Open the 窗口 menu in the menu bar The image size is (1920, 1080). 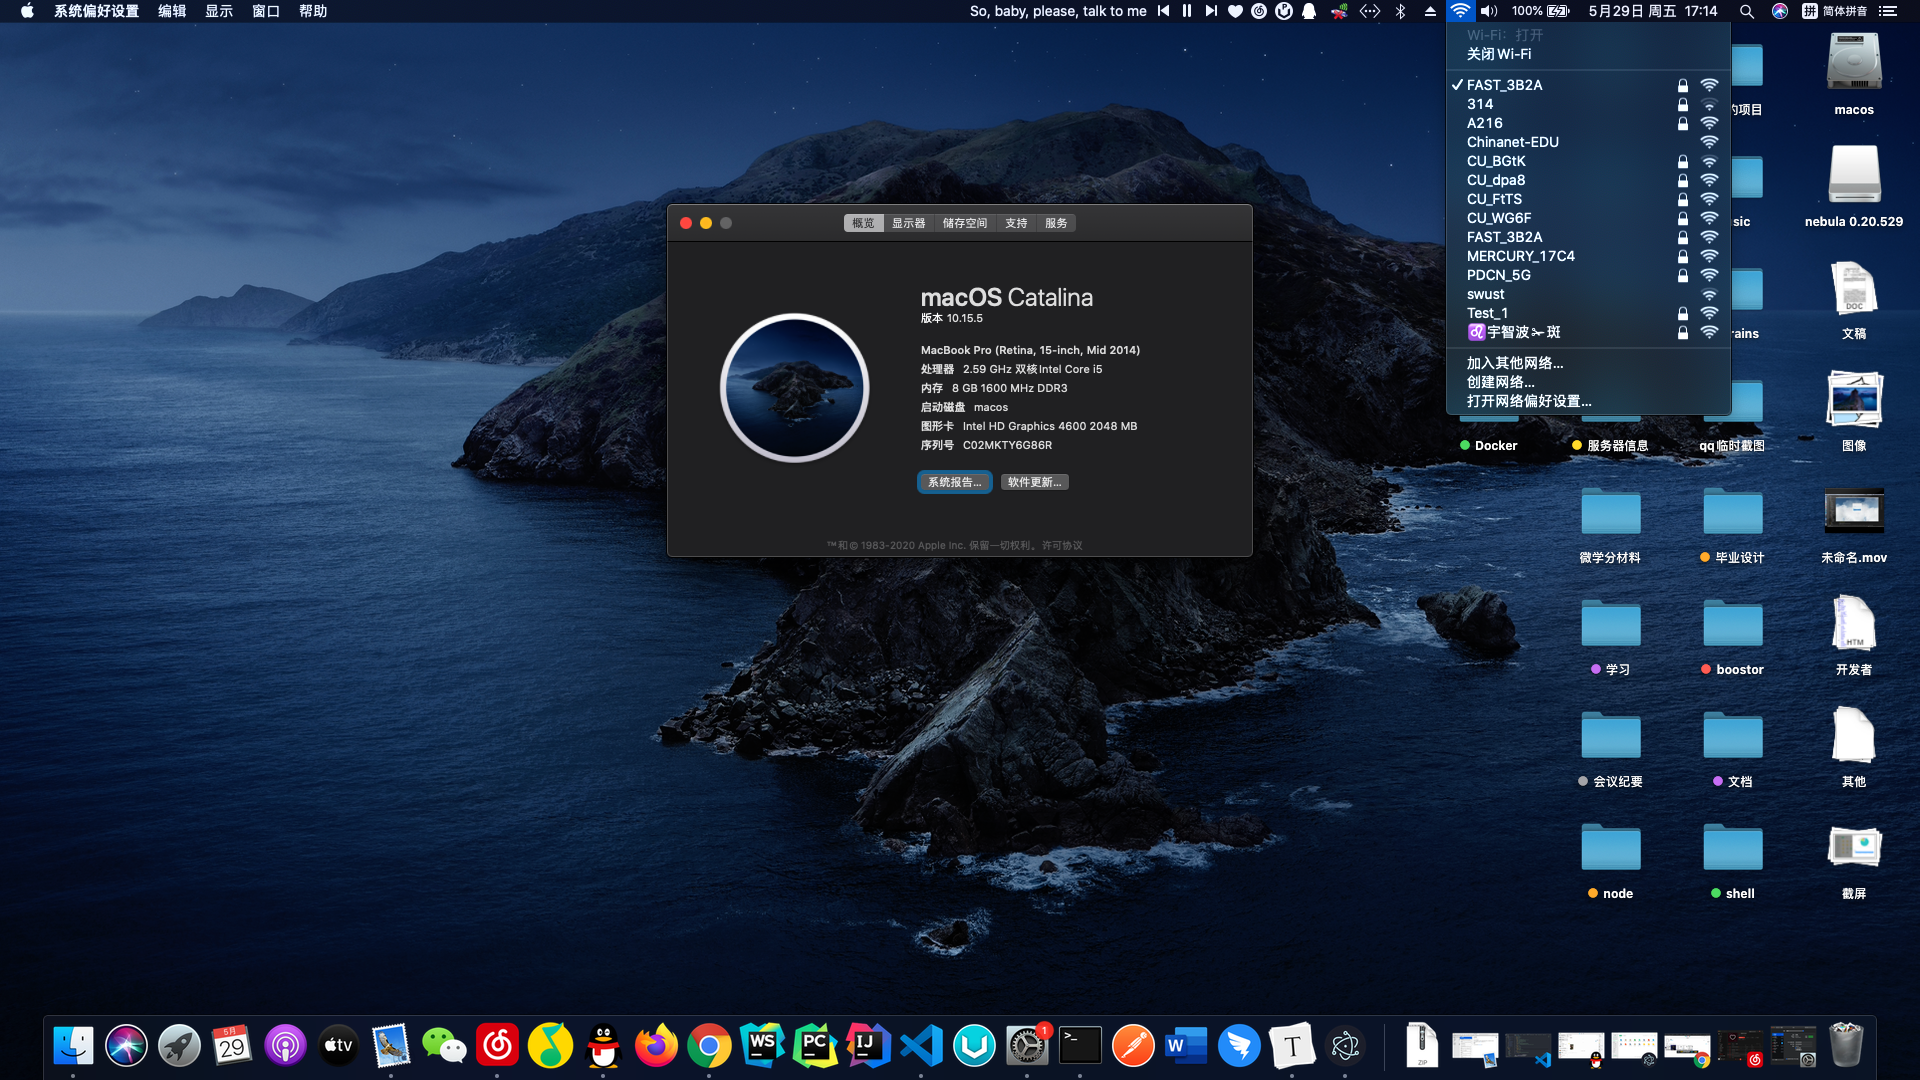point(265,11)
